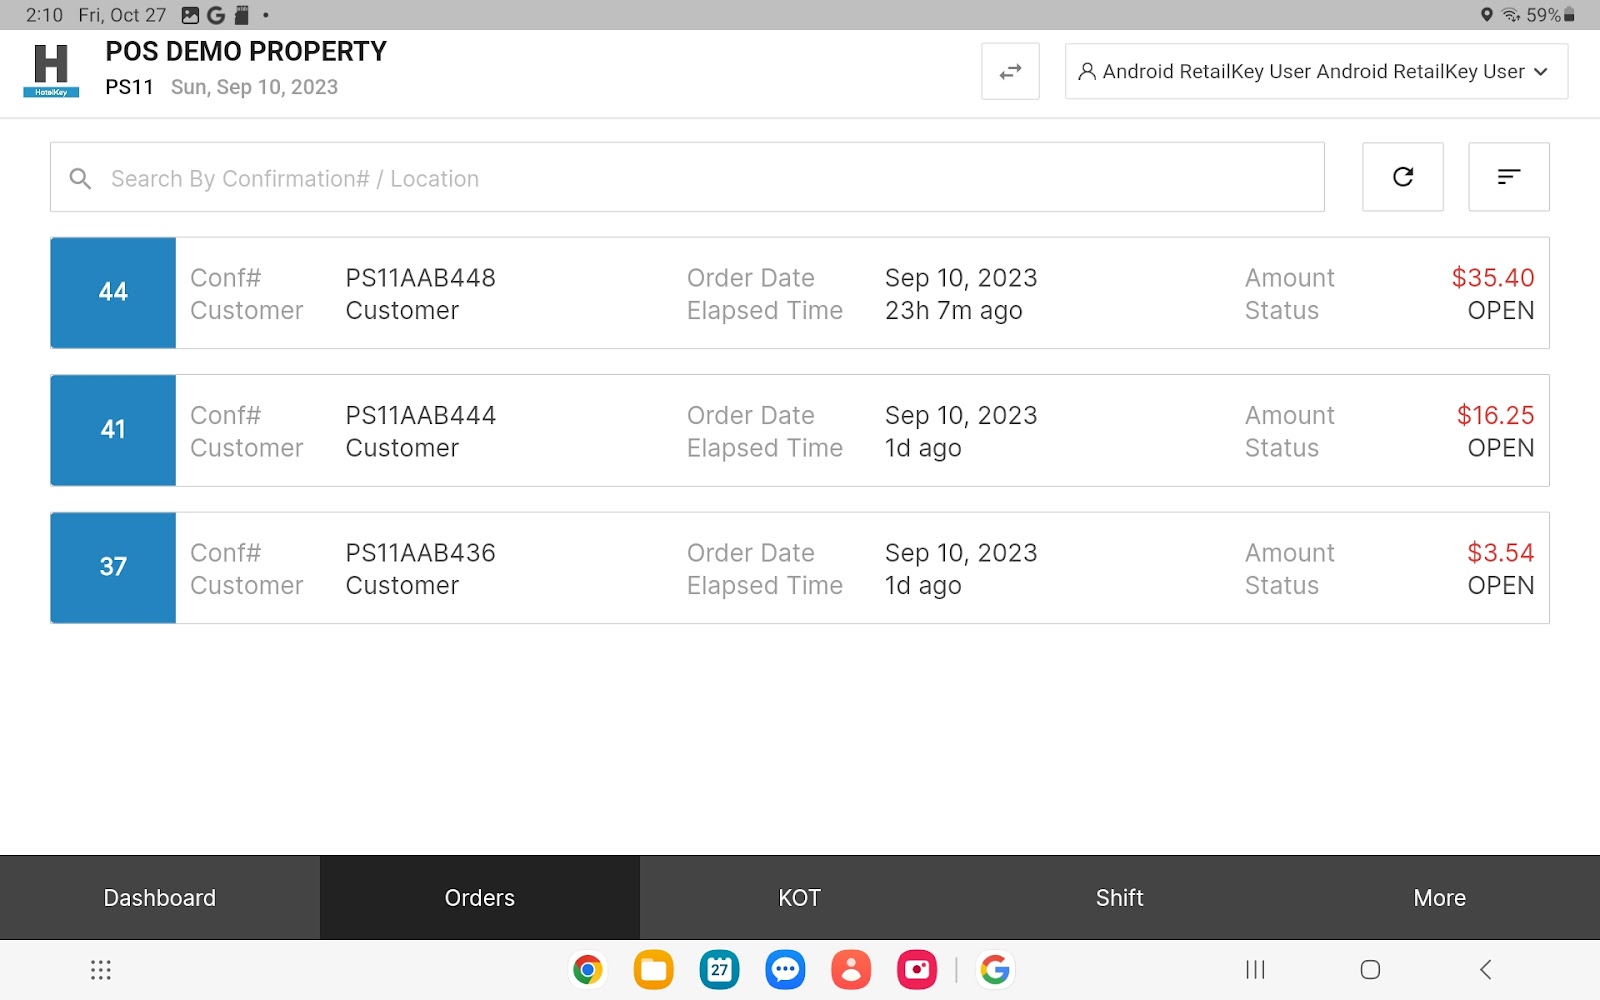Go to the Shift section
Viewport: 1600px width, 1000px height.
pos(1119,897)
